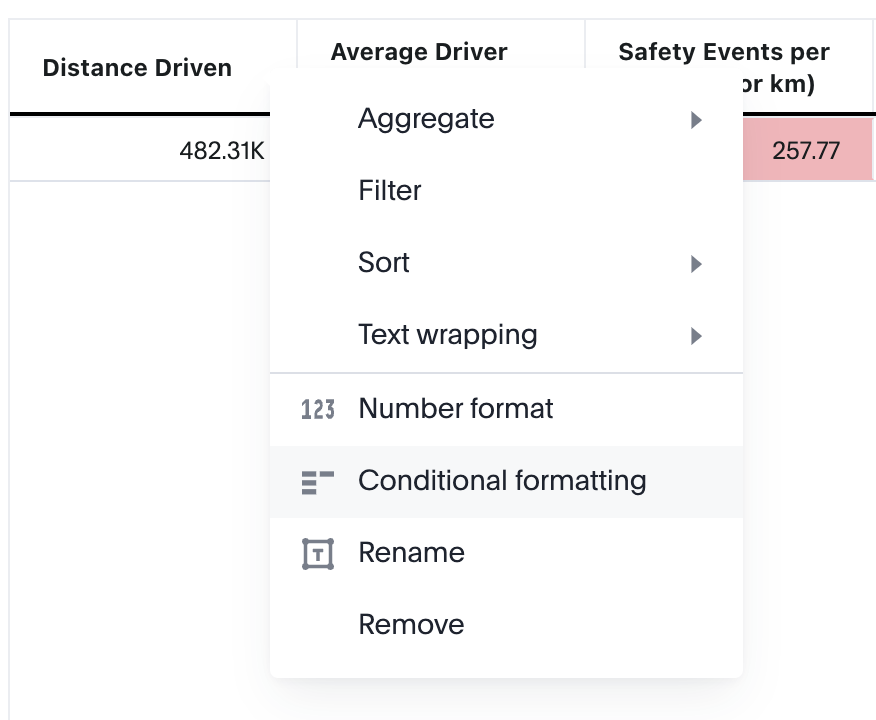Viewport: 876px width, 720px height.
Task: Choose Rename from the column menu
Action: (411, 553)
